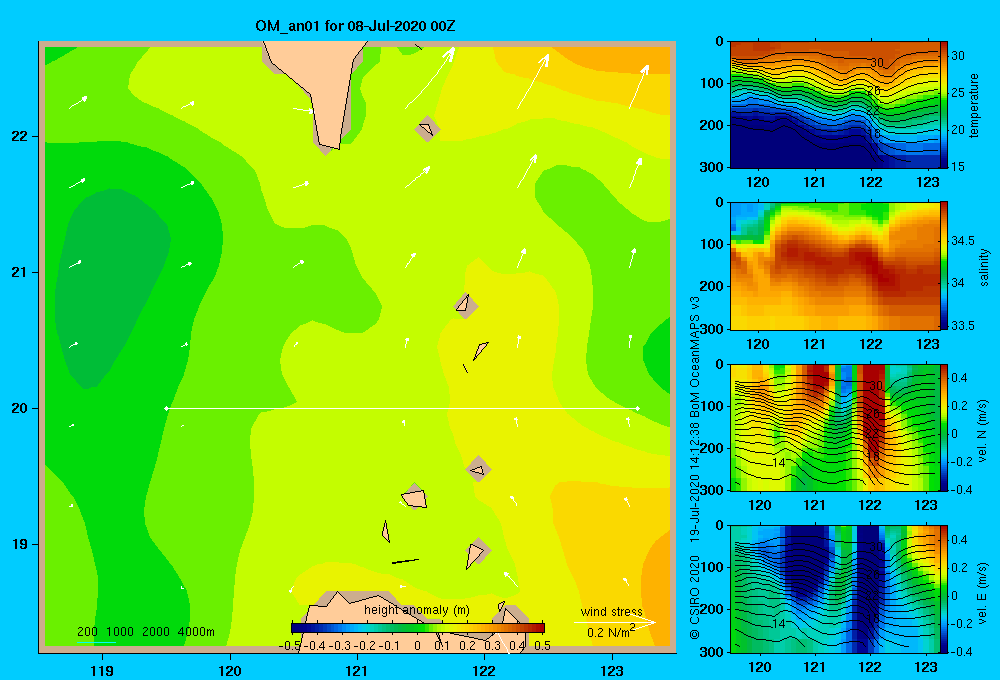Viewport: 1000px width, 680px height.
Task: Click the plot title "OM_an01 for 08-Jul-2020 00Z"
Action: point(355,26)
